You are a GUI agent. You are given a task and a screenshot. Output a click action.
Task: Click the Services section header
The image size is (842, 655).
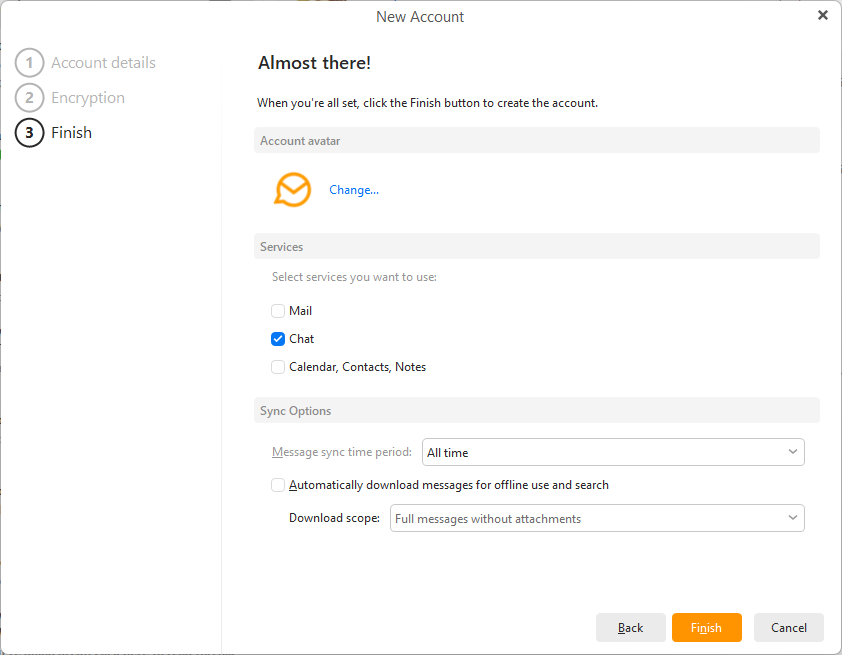click(282, 247)
